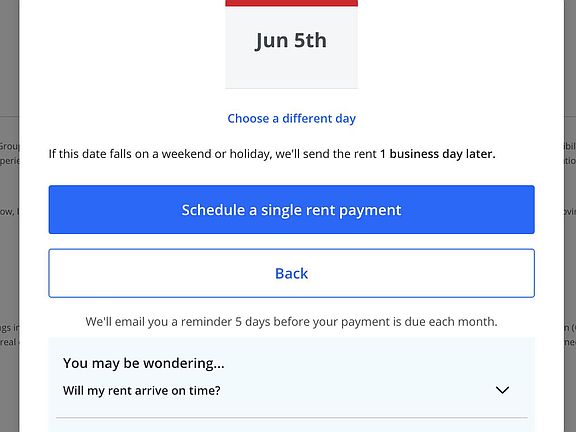Click the divider below the rent question

(292, 417)
